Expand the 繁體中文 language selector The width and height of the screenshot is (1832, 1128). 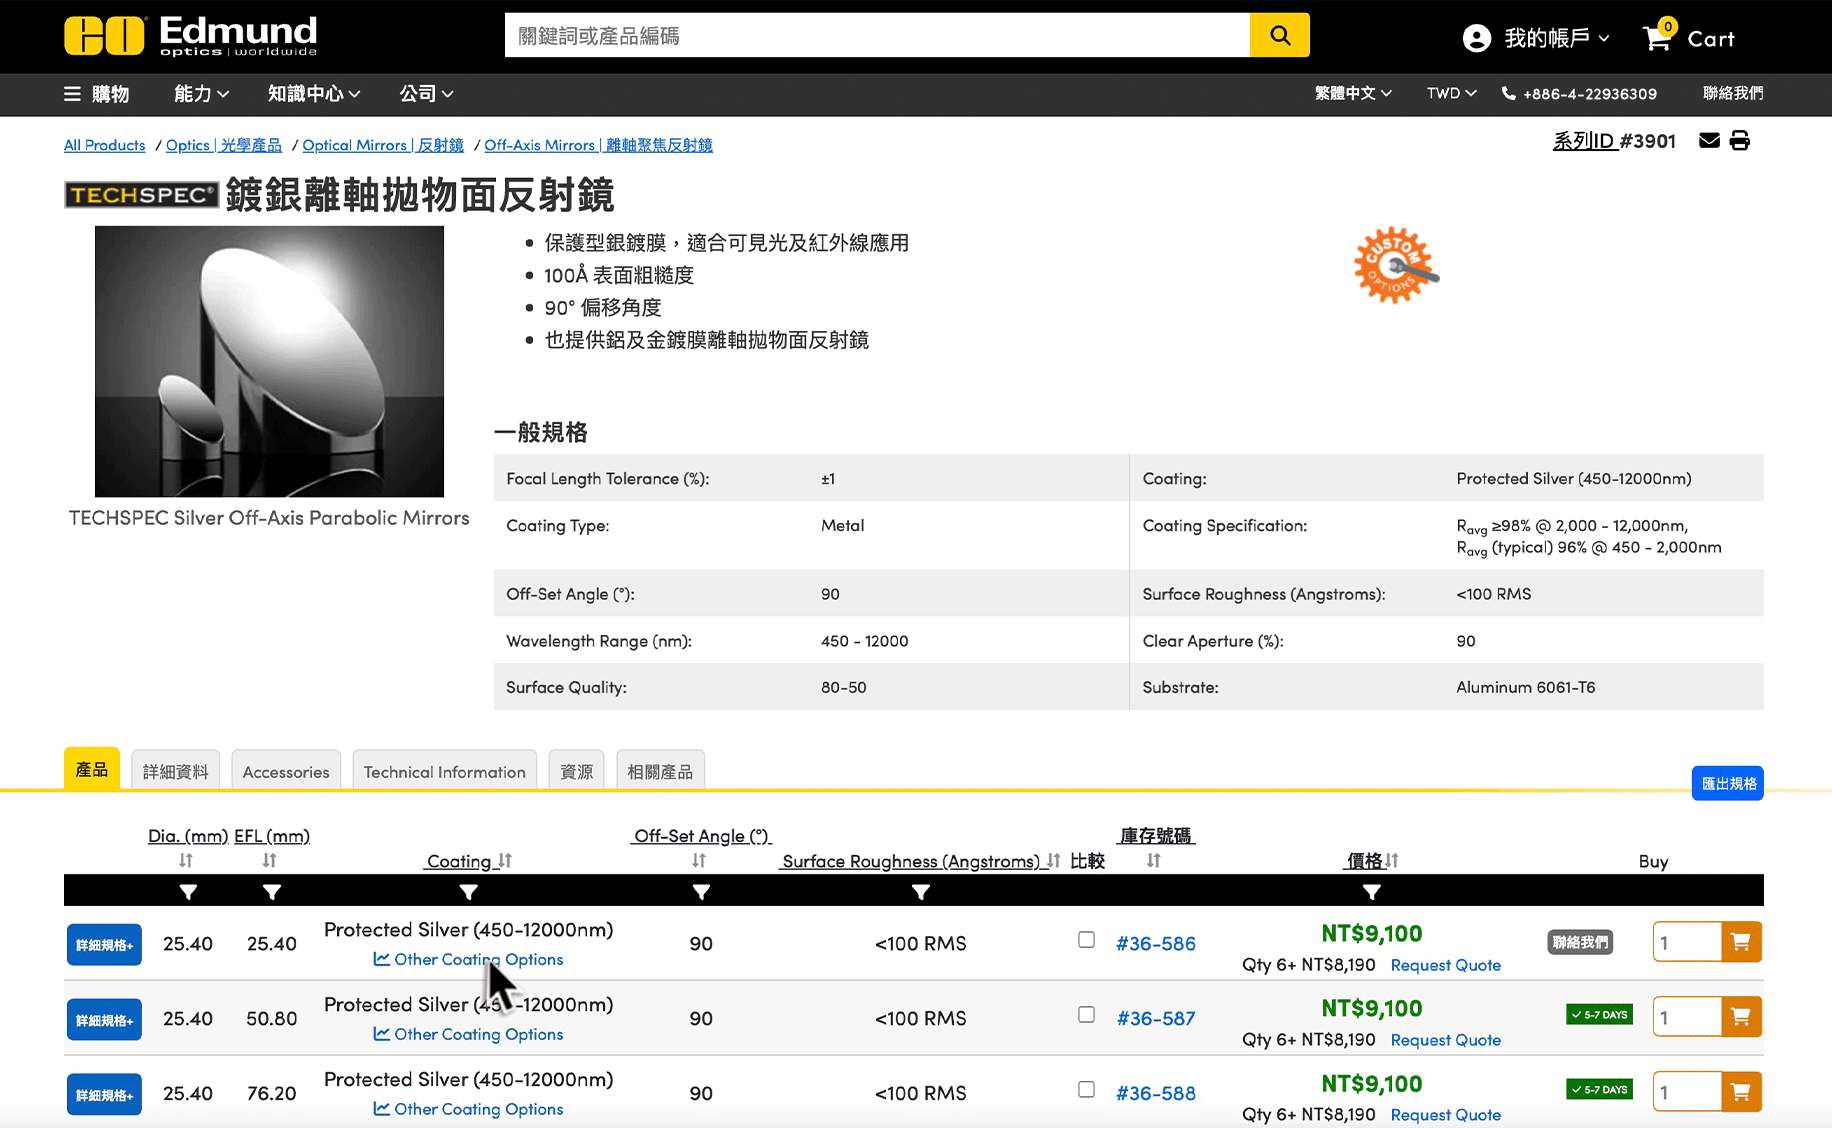click(1352, 93)
